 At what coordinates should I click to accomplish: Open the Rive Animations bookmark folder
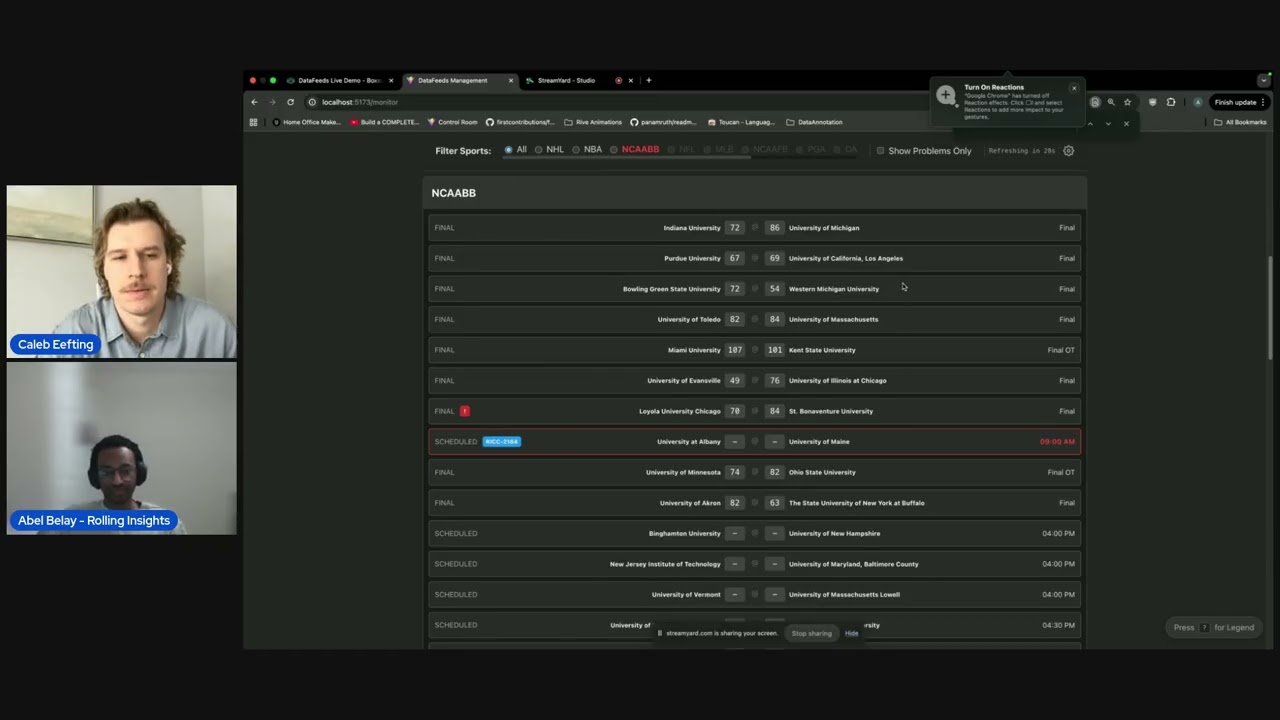coord(593,122)
